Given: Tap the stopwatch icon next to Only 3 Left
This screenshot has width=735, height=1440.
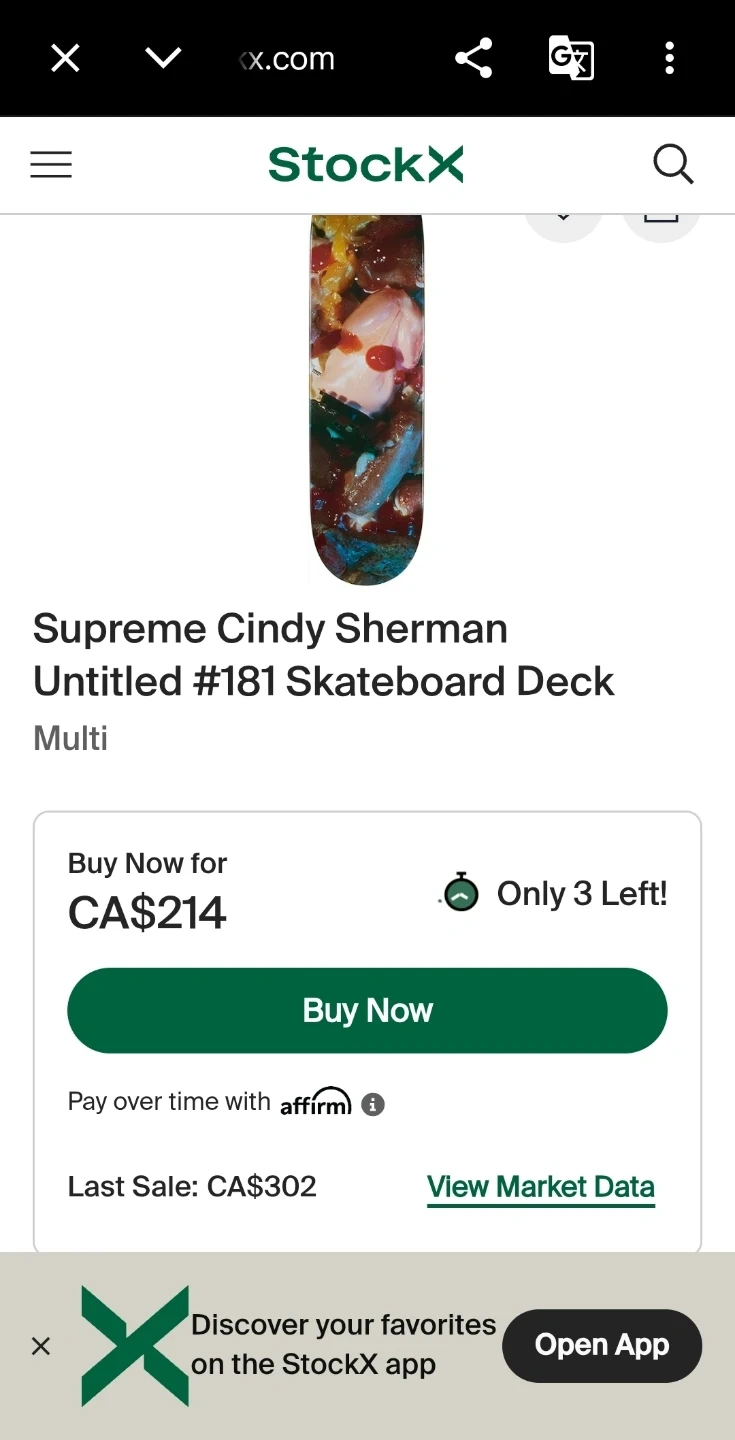Looking at the screenshot, I should click(x=461, y=892).
